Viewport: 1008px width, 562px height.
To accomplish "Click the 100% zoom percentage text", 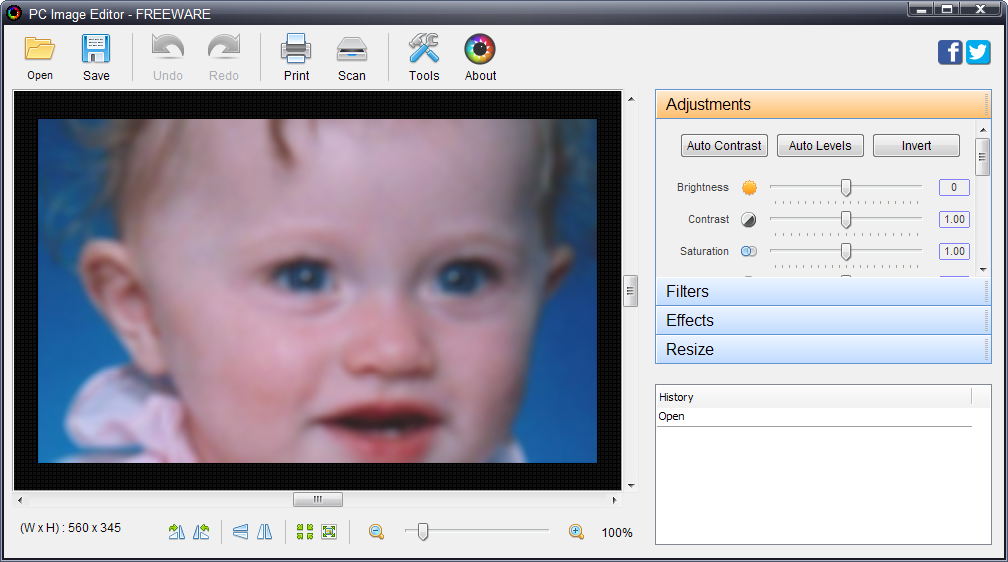I will [x=616, y=532].
